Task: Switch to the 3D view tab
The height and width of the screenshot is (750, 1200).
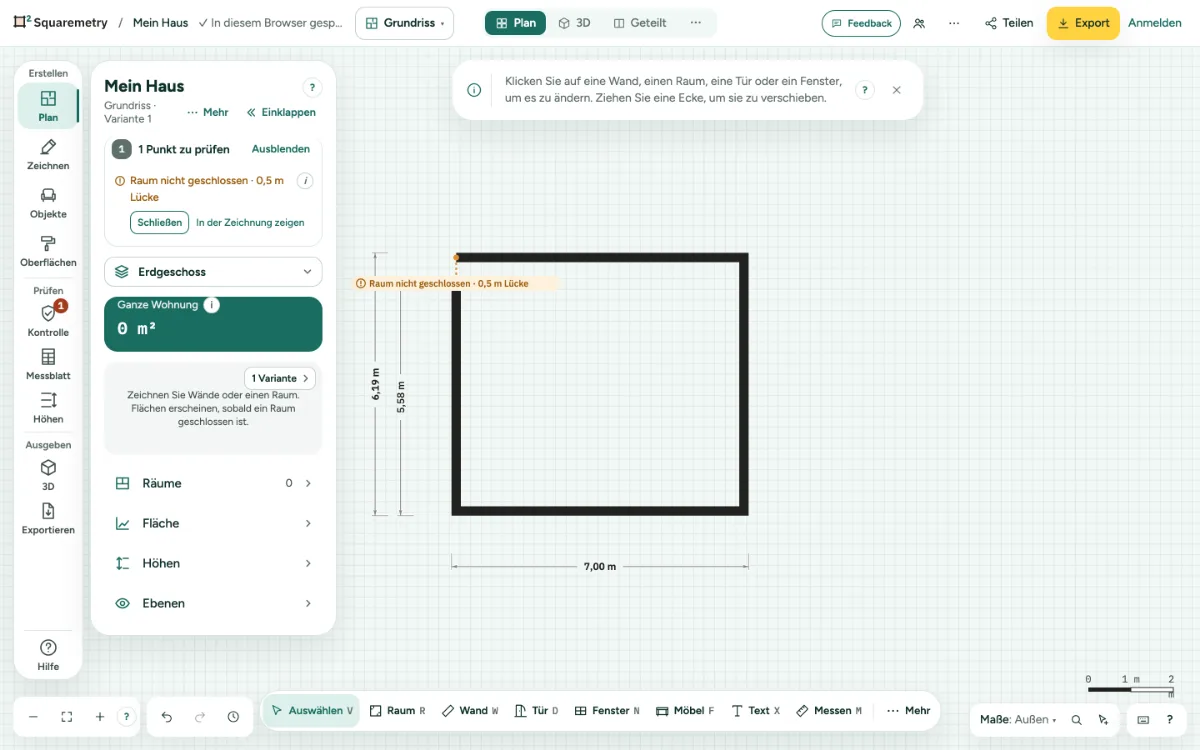Action: 574,23
